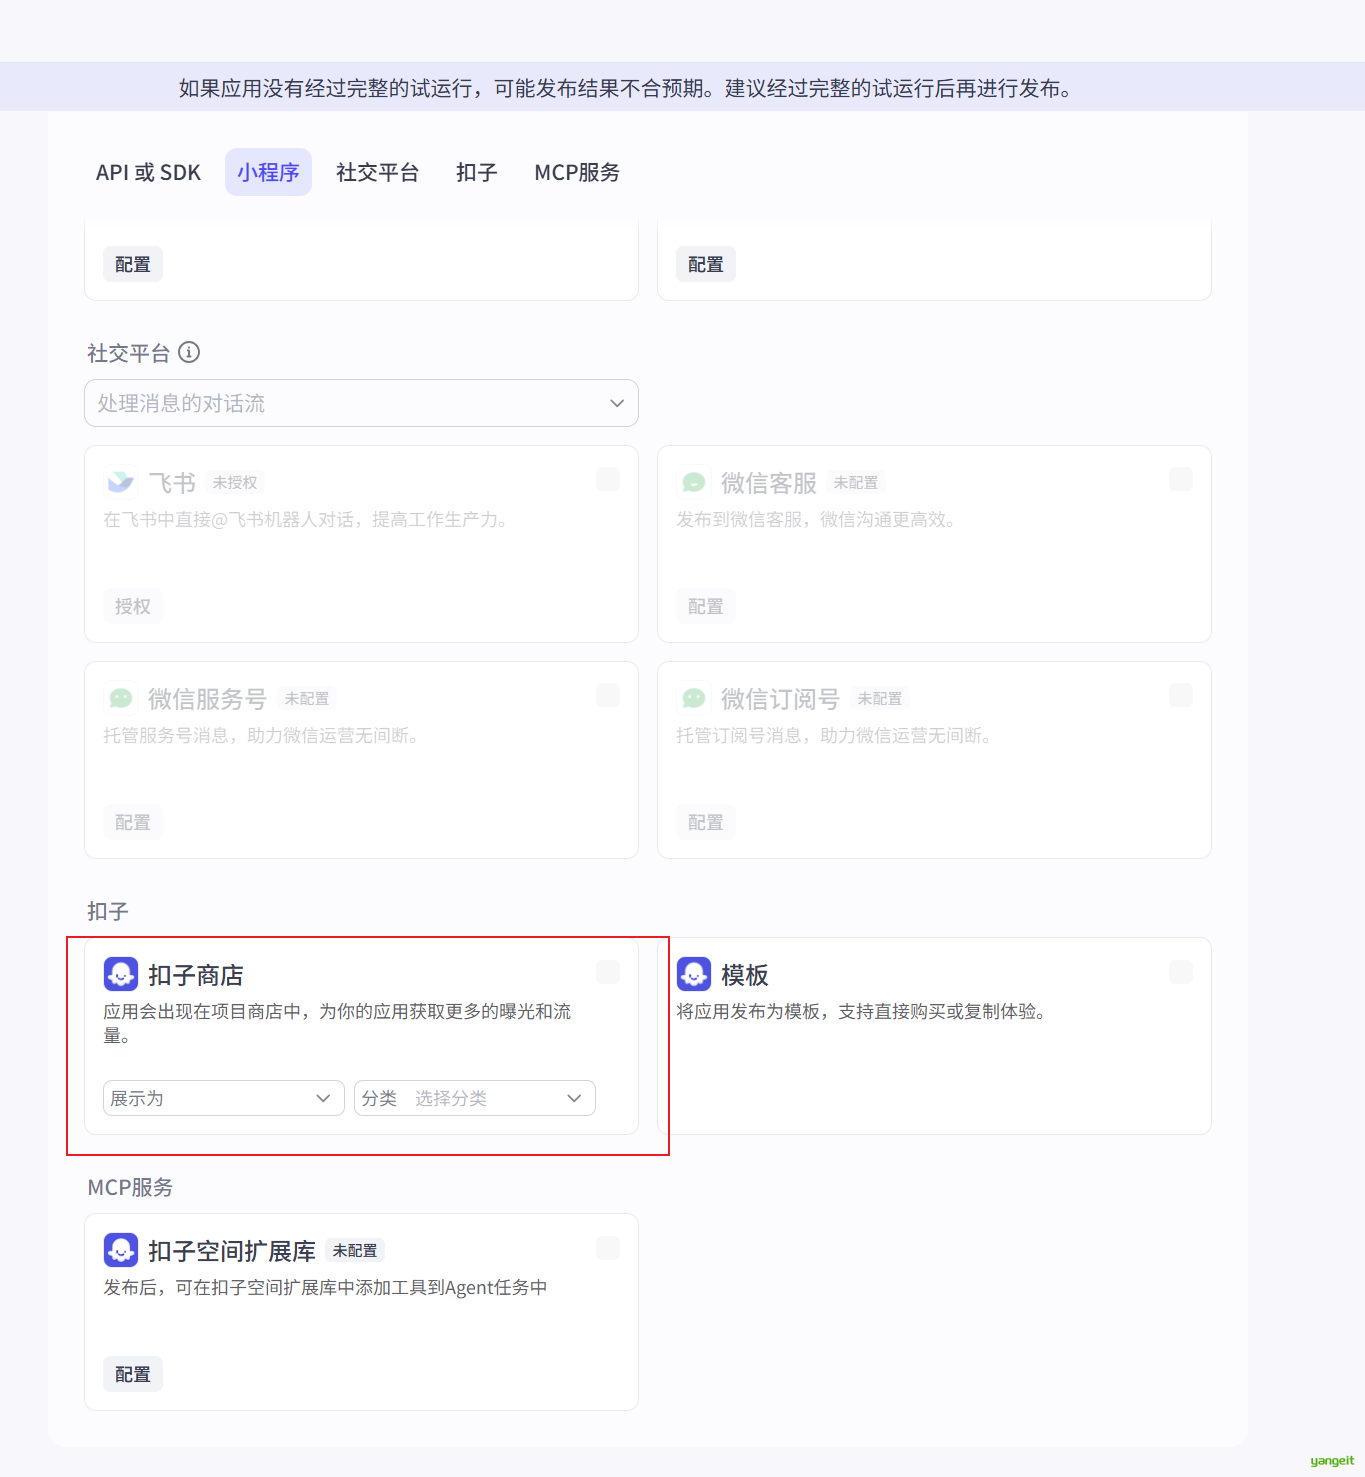This screenshot has height=1477, width=1365.
Task: Expand the 展示为 dropdown
Action: coord(223,1098)
